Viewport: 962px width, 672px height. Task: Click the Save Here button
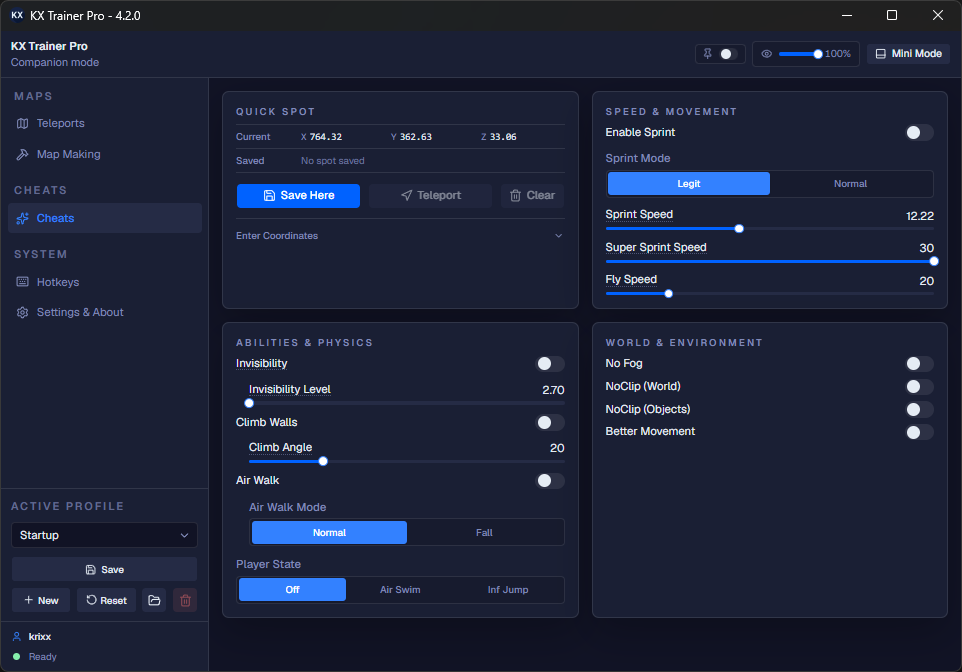(x=298, y=196)
